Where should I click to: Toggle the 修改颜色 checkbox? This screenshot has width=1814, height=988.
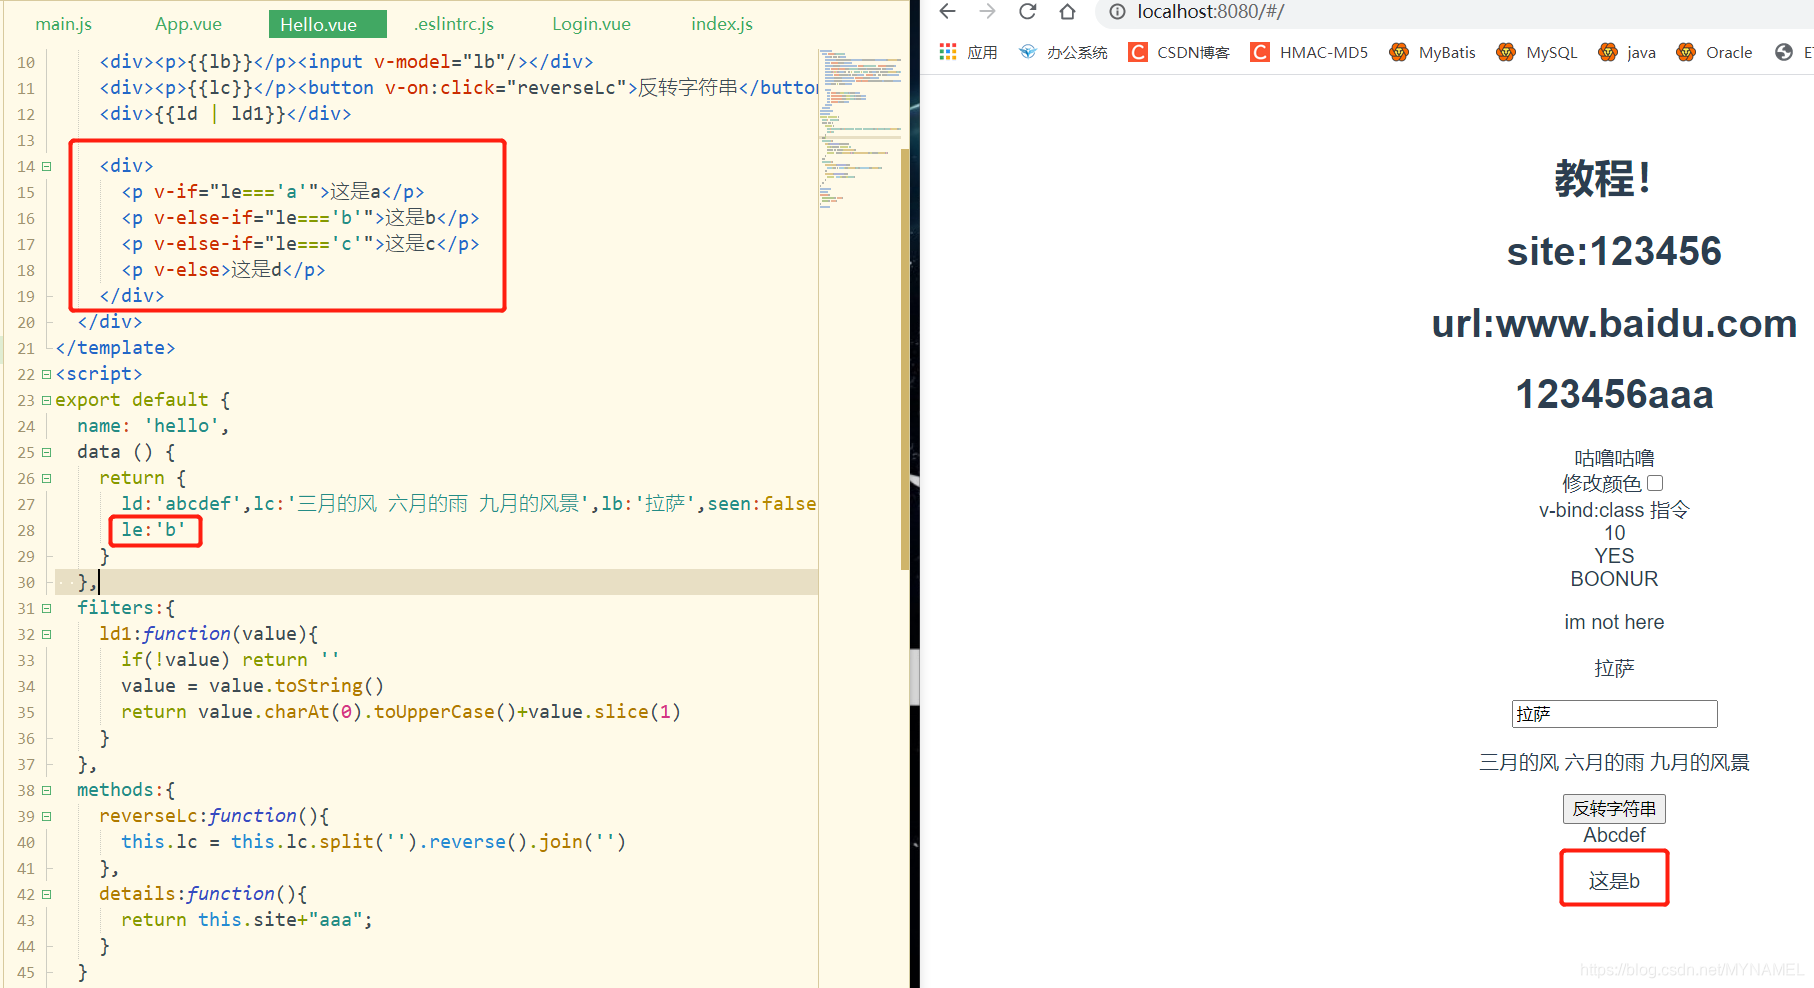[1655, 483]
